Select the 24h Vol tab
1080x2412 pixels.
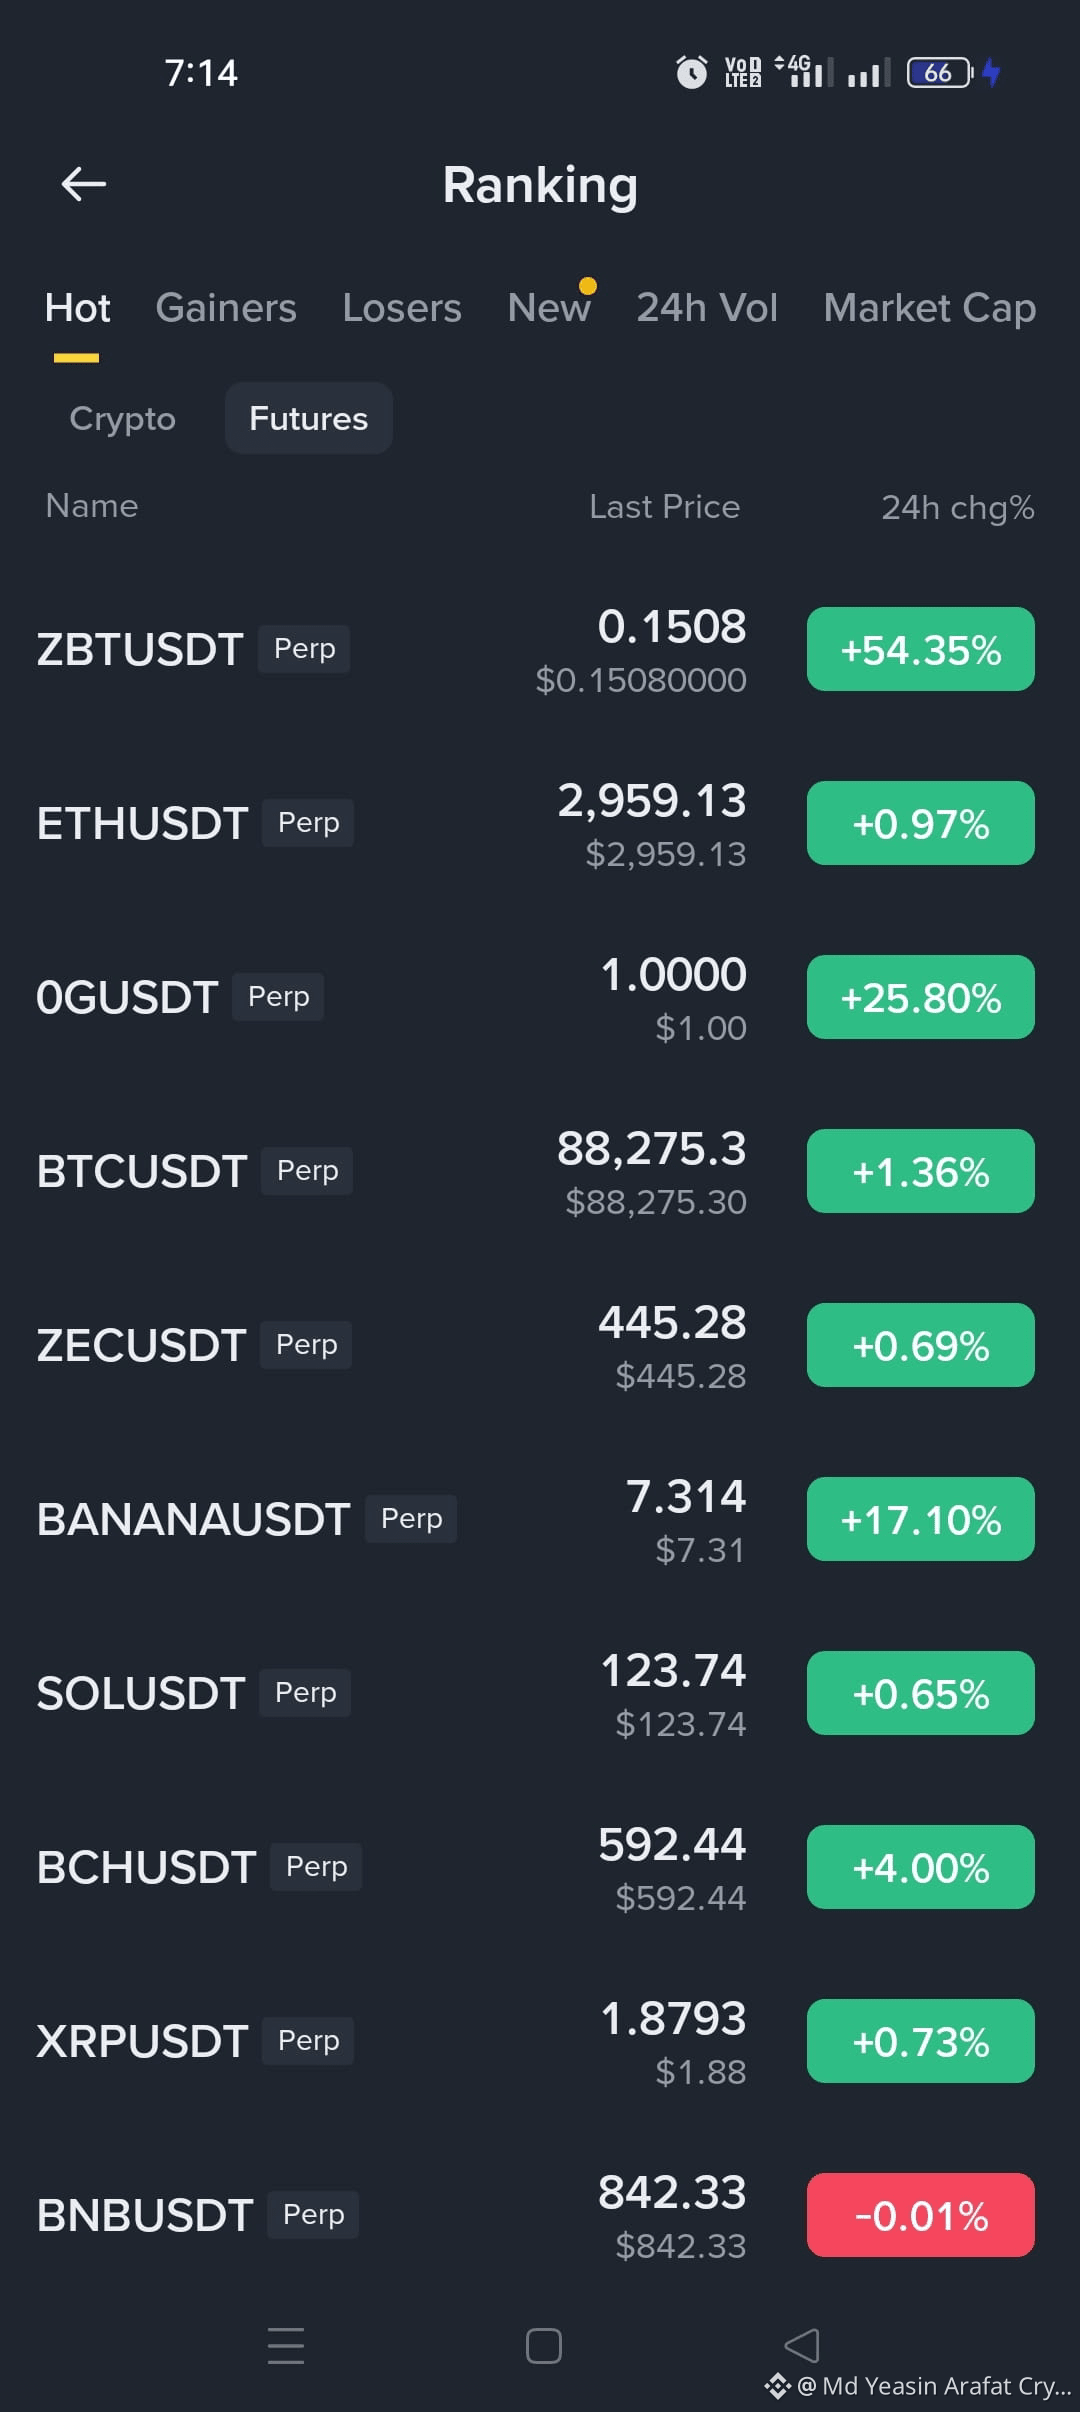click(x=707, y=308)
